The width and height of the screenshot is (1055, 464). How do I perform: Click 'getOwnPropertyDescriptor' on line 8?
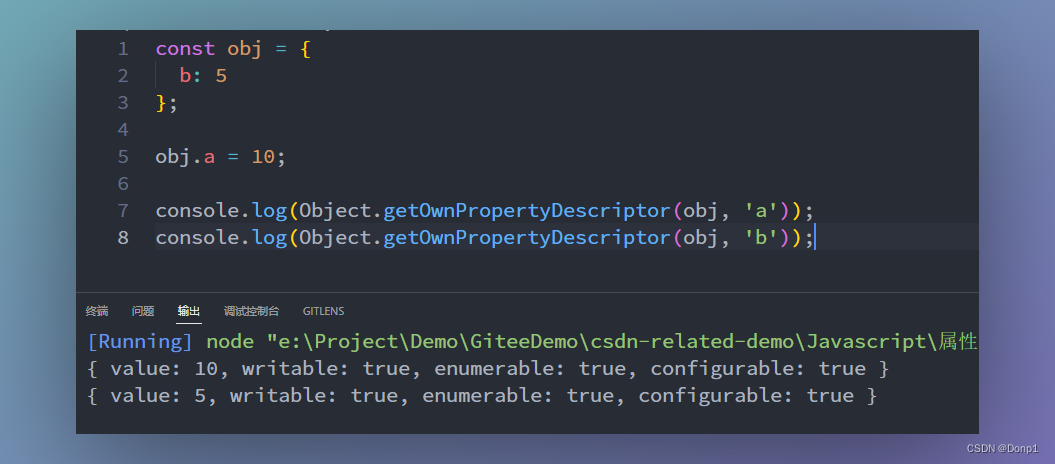click(x=527, y=238)
